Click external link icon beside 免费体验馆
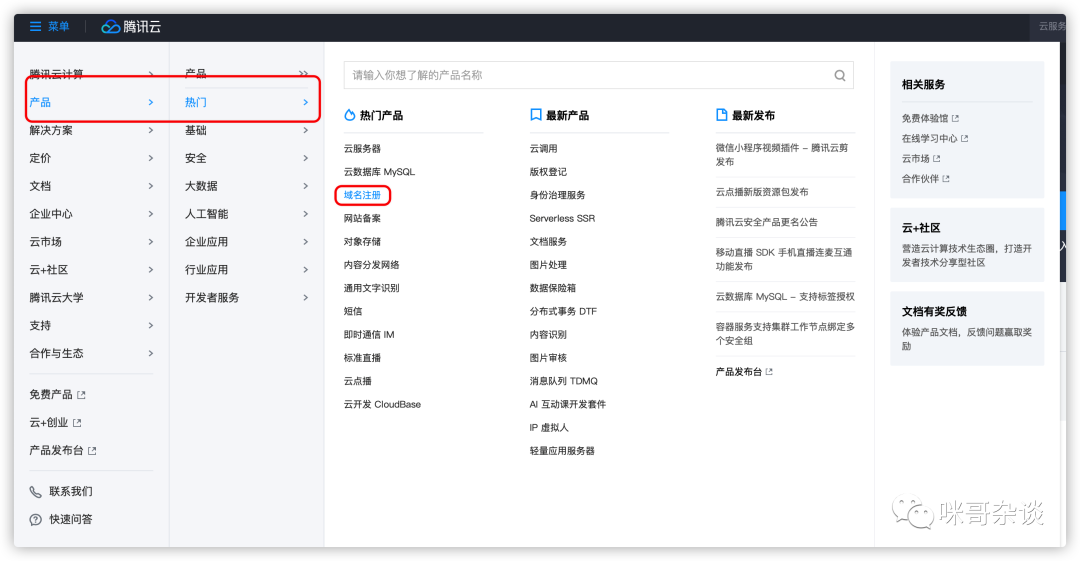Viewport: 1080px width, 561px height. coord(955,119)
